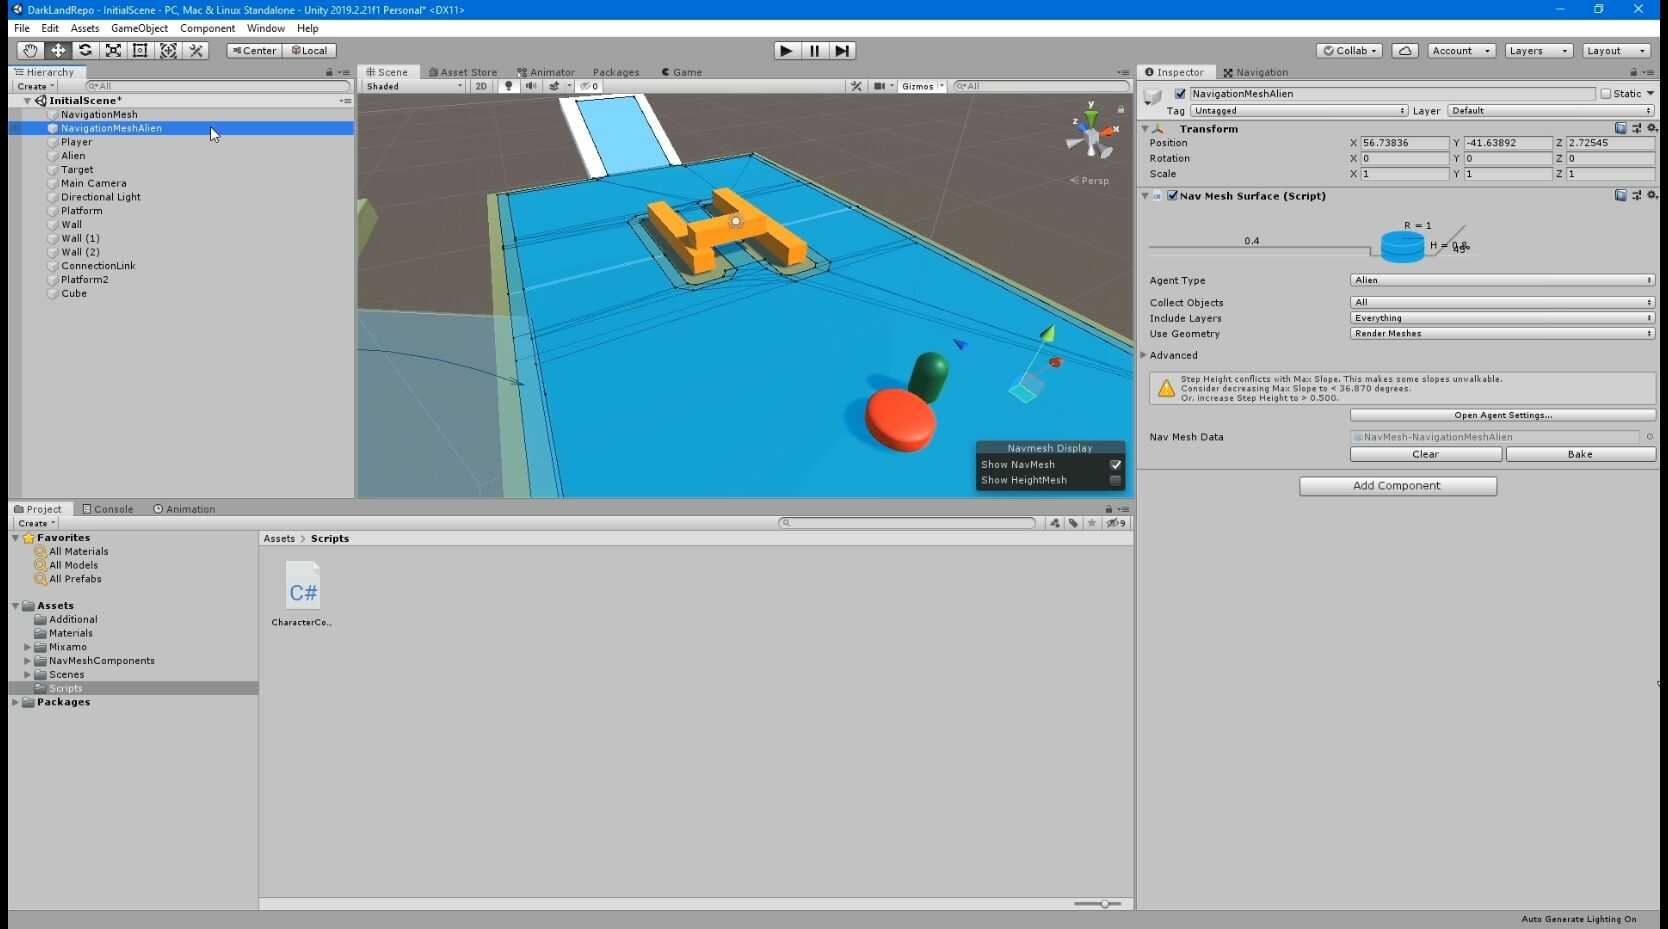This screenshot has height=929, width=1668.
Task: Switch to the Navigation tab
Action: coord(1255,72)
